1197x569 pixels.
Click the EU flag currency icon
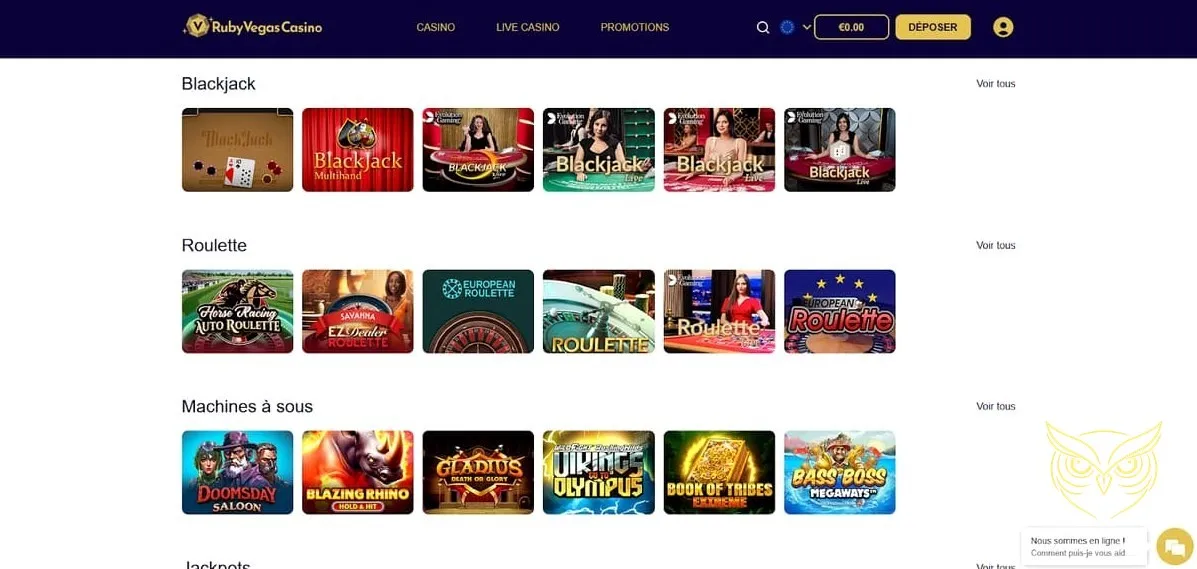tap(787, 27)
